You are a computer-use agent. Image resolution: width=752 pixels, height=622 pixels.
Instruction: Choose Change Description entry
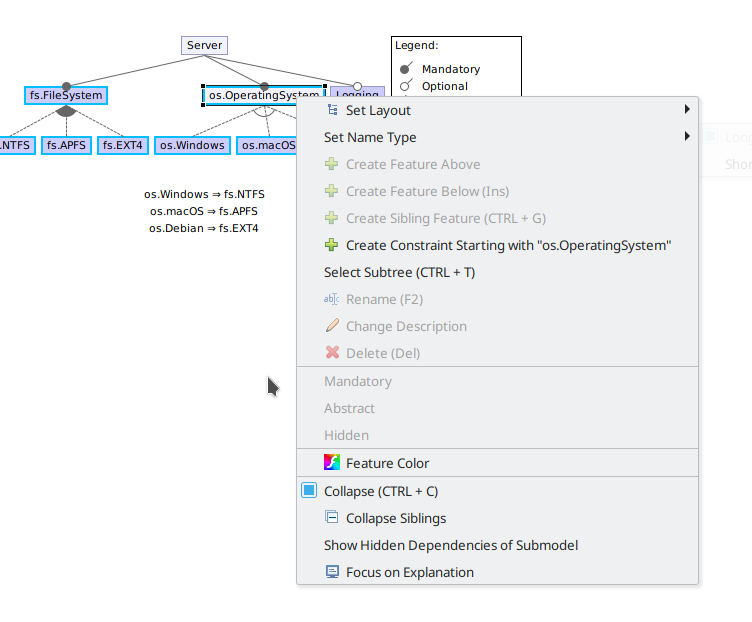point(497,326)
